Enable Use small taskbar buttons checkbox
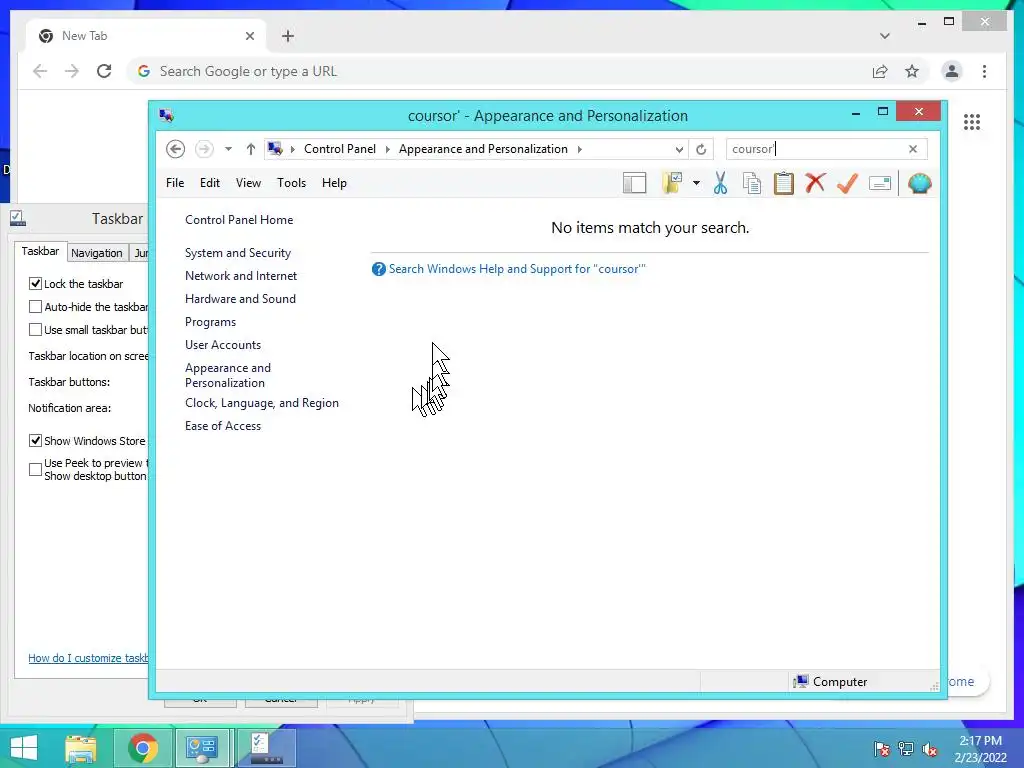This screenshot has width=1024, height=768. point(35,330)
